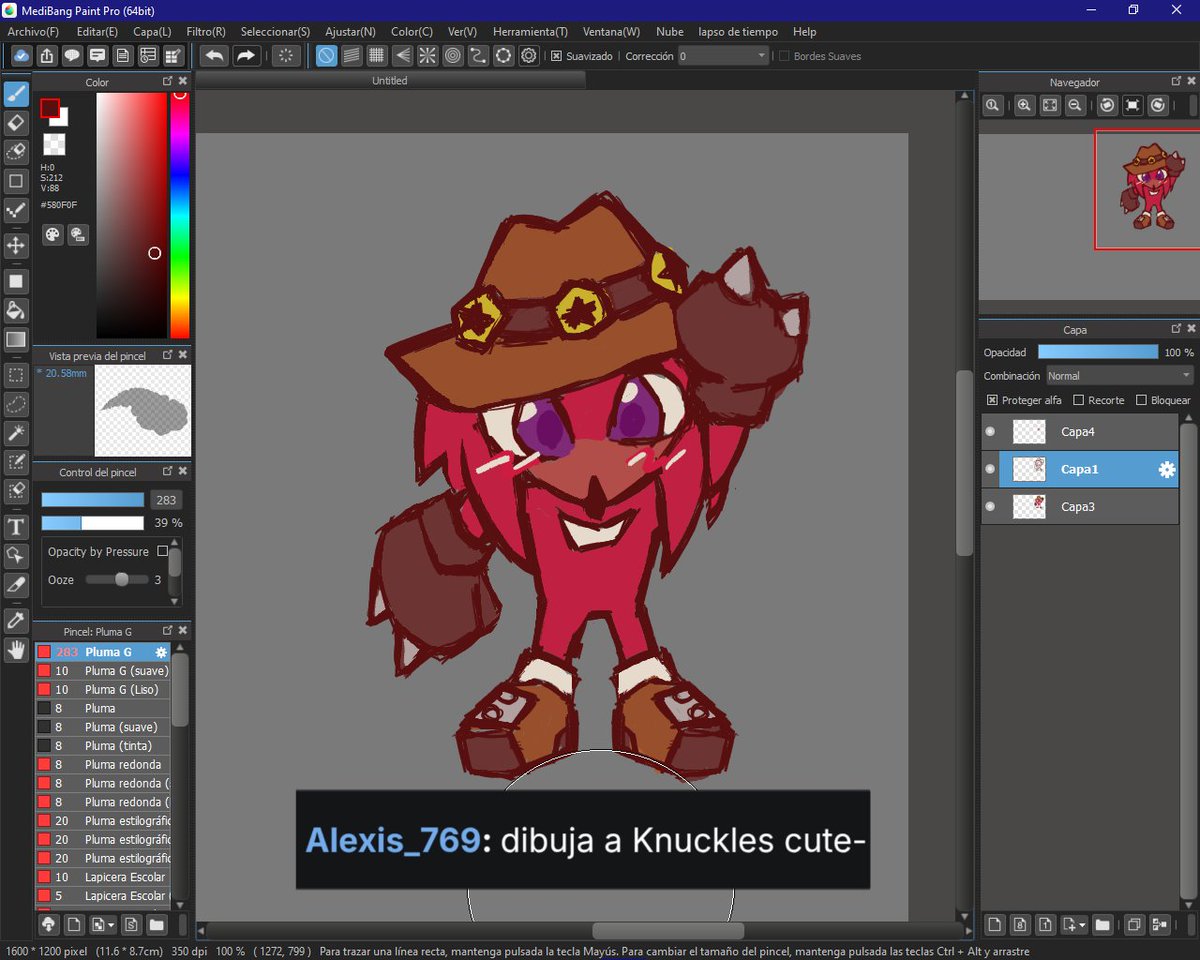Undock the Vista previa del pincel panel
The height and width of the screenshot is (960, 1200).
pos(168,355)
